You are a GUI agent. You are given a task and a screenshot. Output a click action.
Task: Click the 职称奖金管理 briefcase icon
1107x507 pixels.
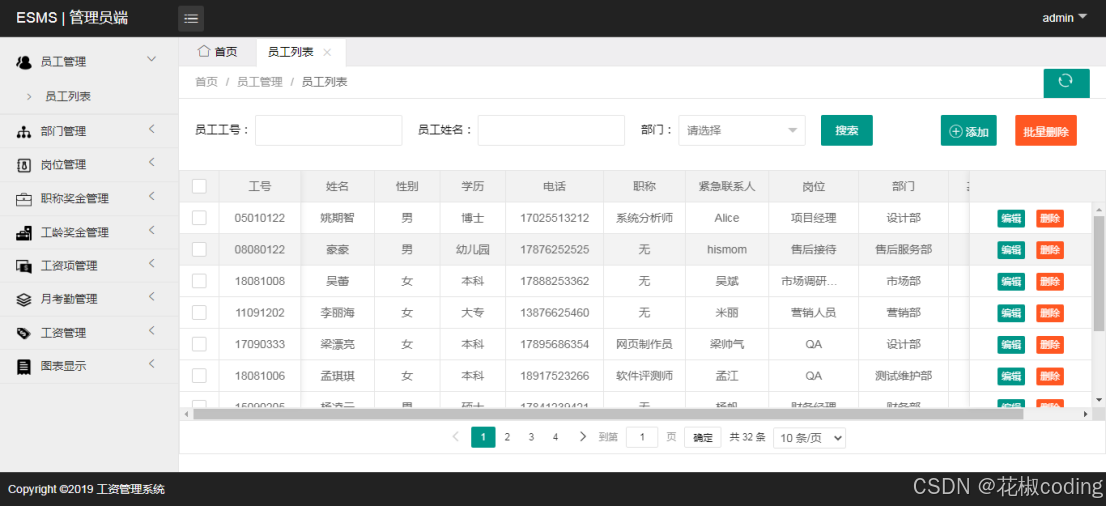(x=24, y=199)
